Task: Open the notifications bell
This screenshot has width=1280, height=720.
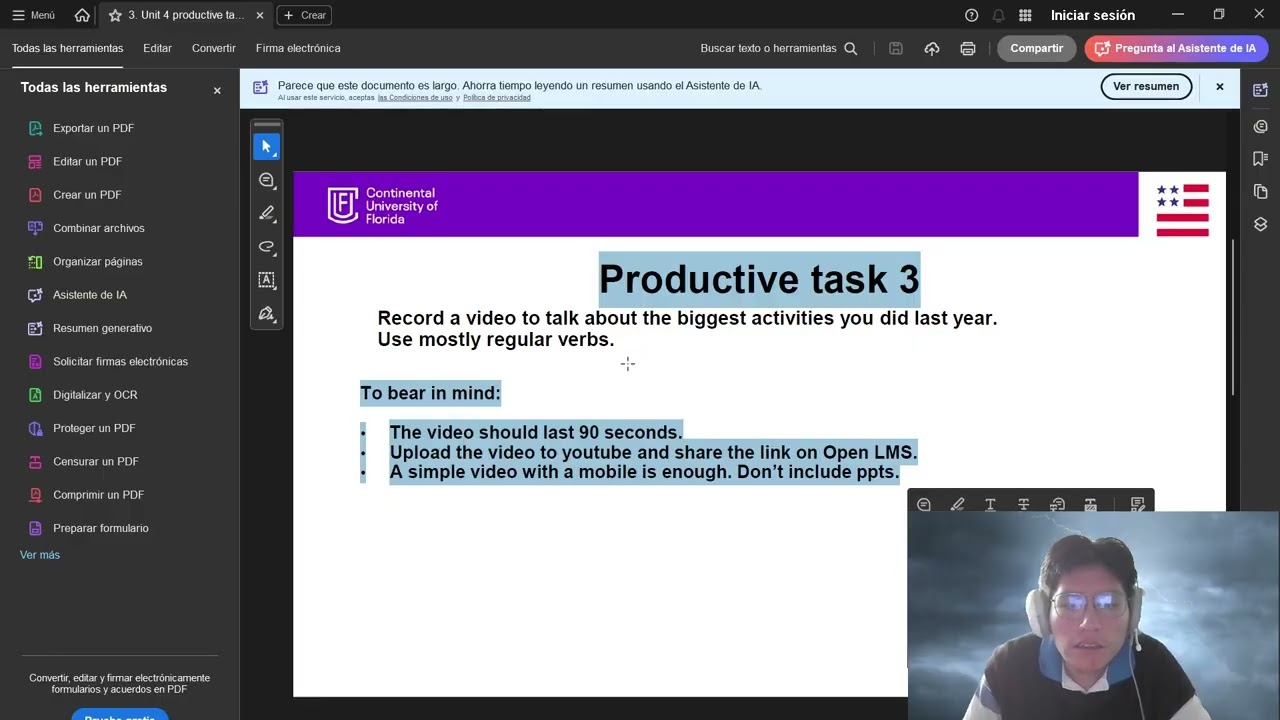Action: pos(998,15)
